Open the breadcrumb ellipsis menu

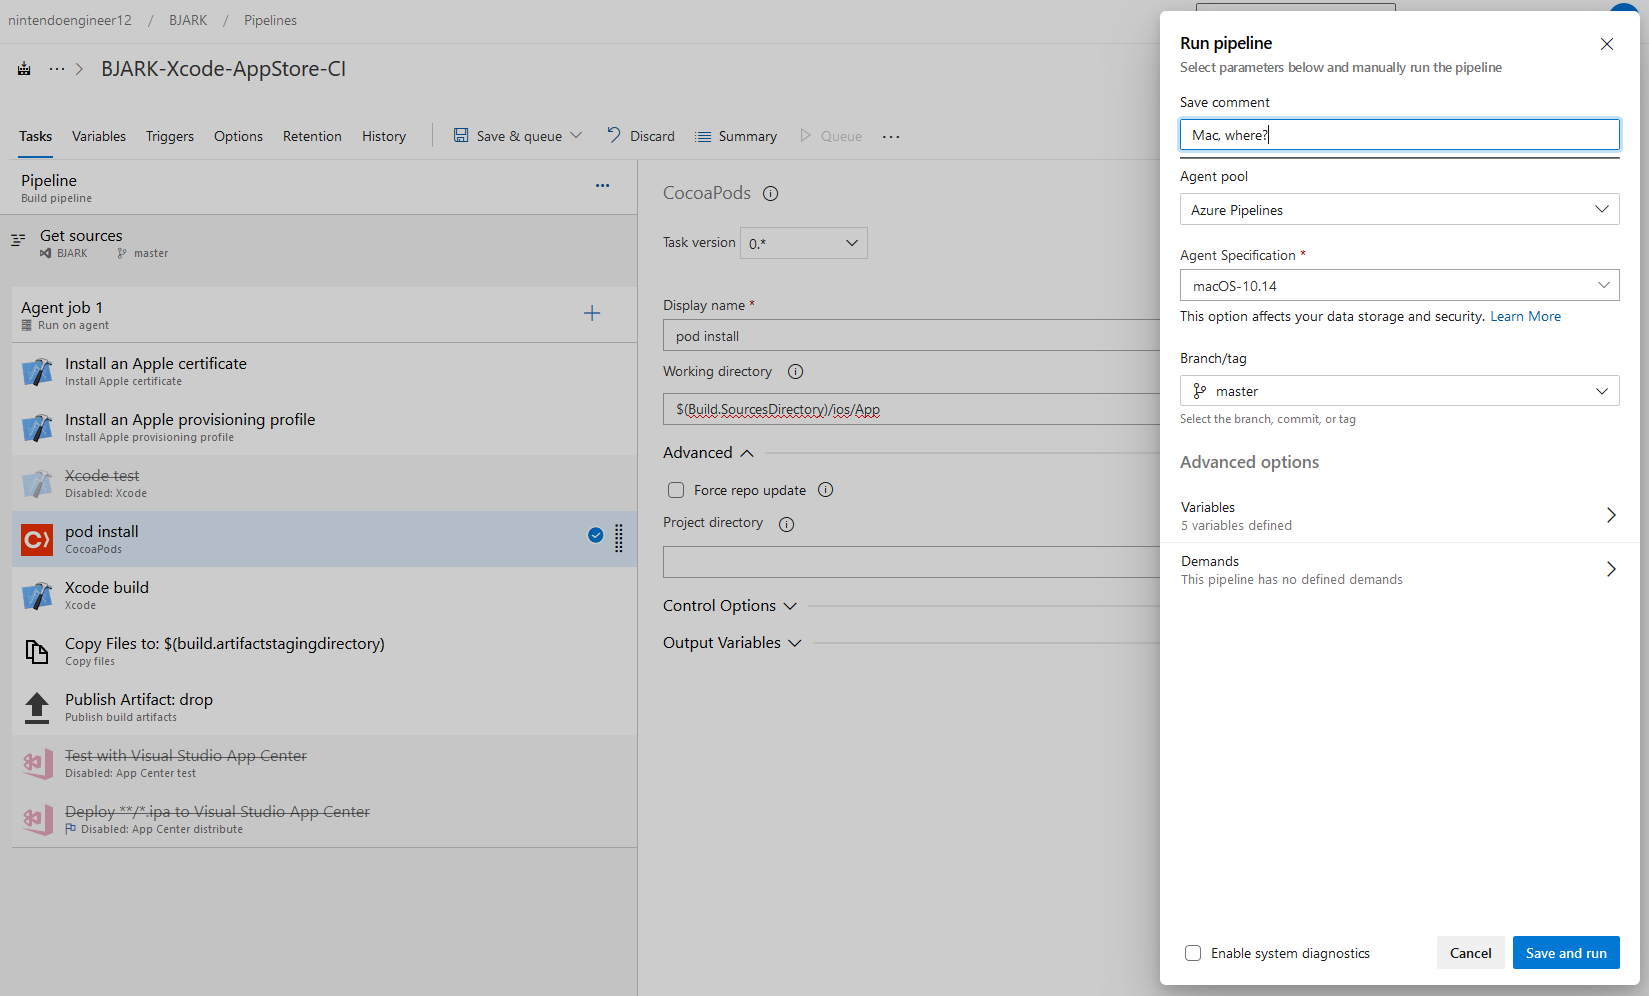(x=57, y=69)
